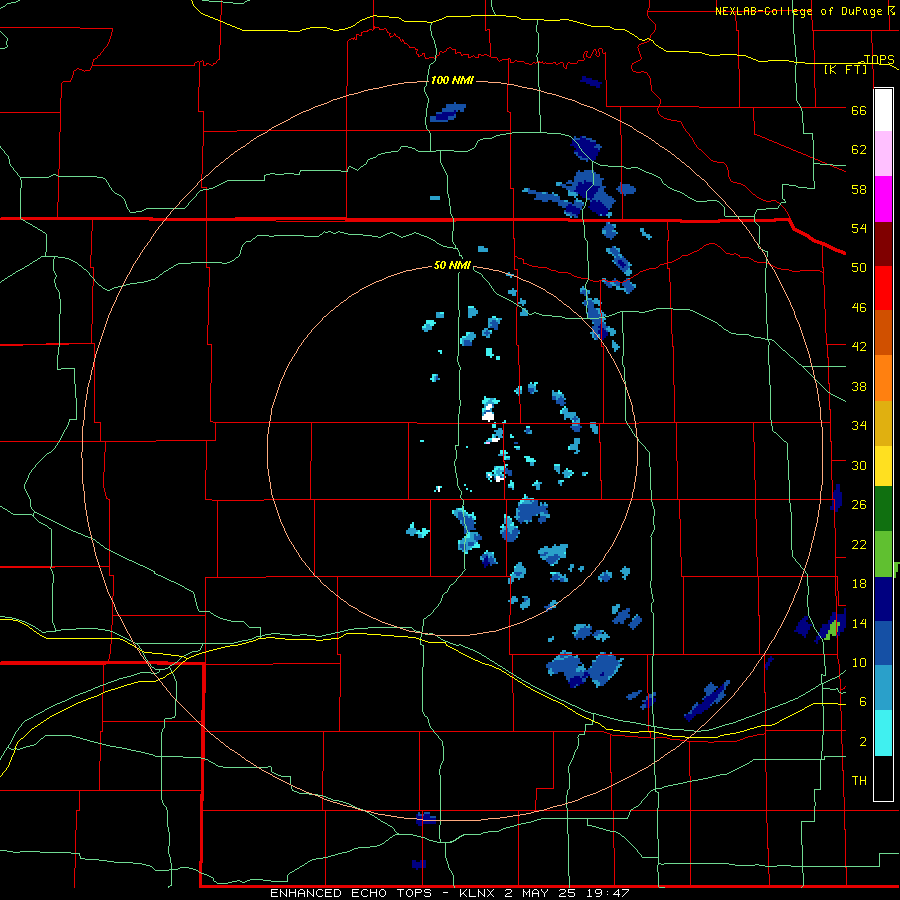Select the bright orange legend swatch
Viewport: 900px width, 900px height.
point(883,378)
